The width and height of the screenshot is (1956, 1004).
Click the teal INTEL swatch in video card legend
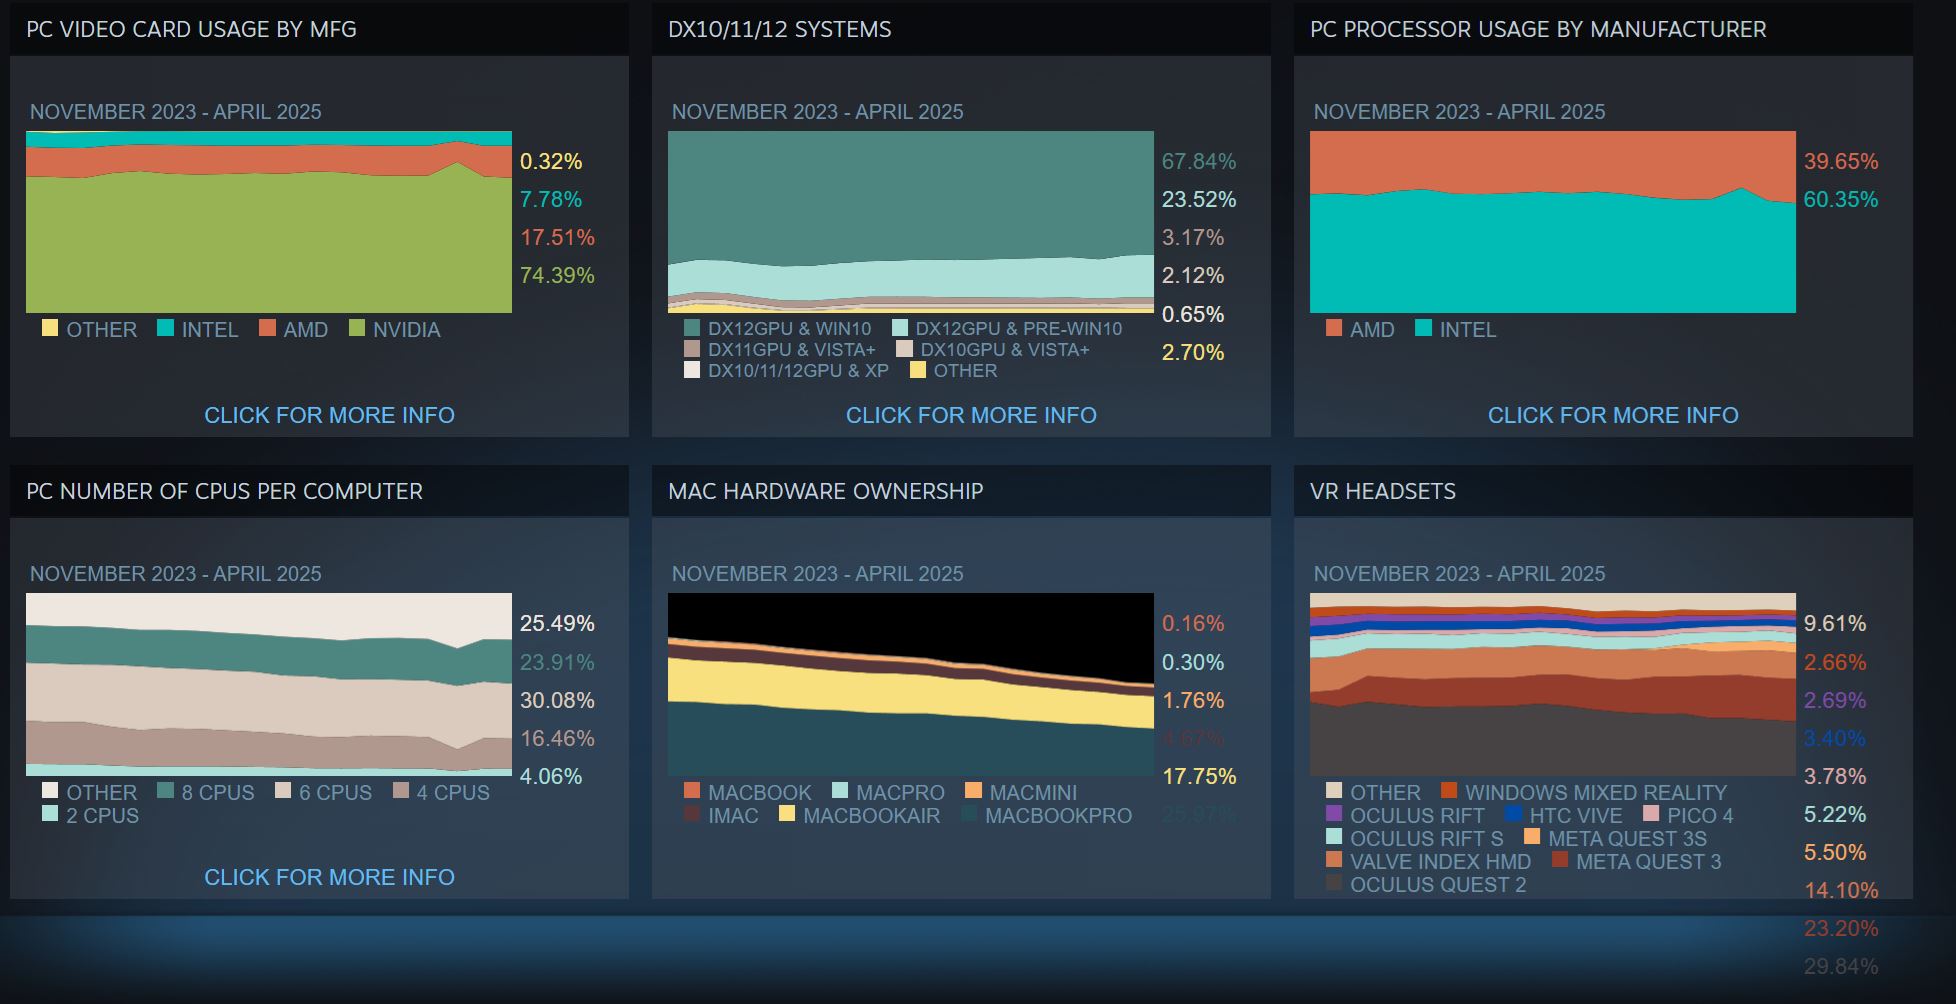tap(165, 327)
